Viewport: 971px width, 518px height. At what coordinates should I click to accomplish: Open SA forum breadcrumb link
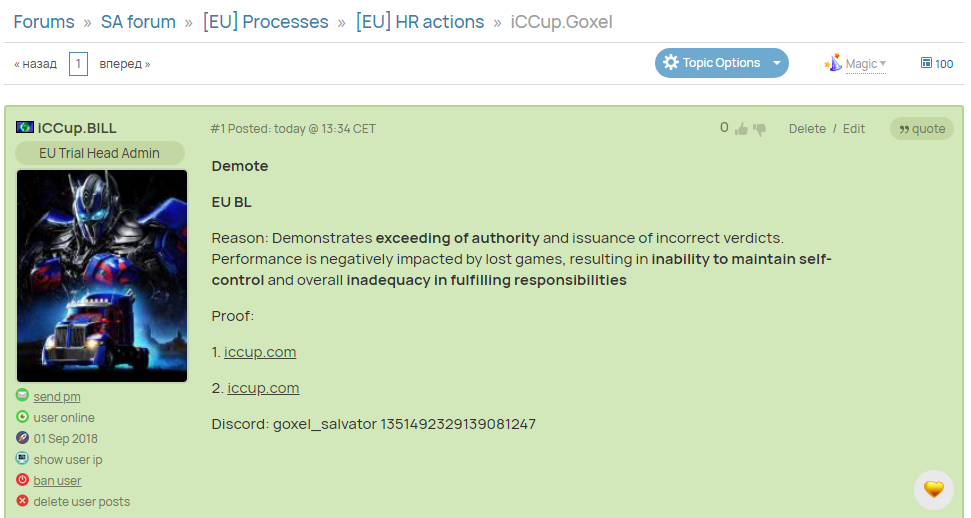pyautogui.click(x=138, y=22)
